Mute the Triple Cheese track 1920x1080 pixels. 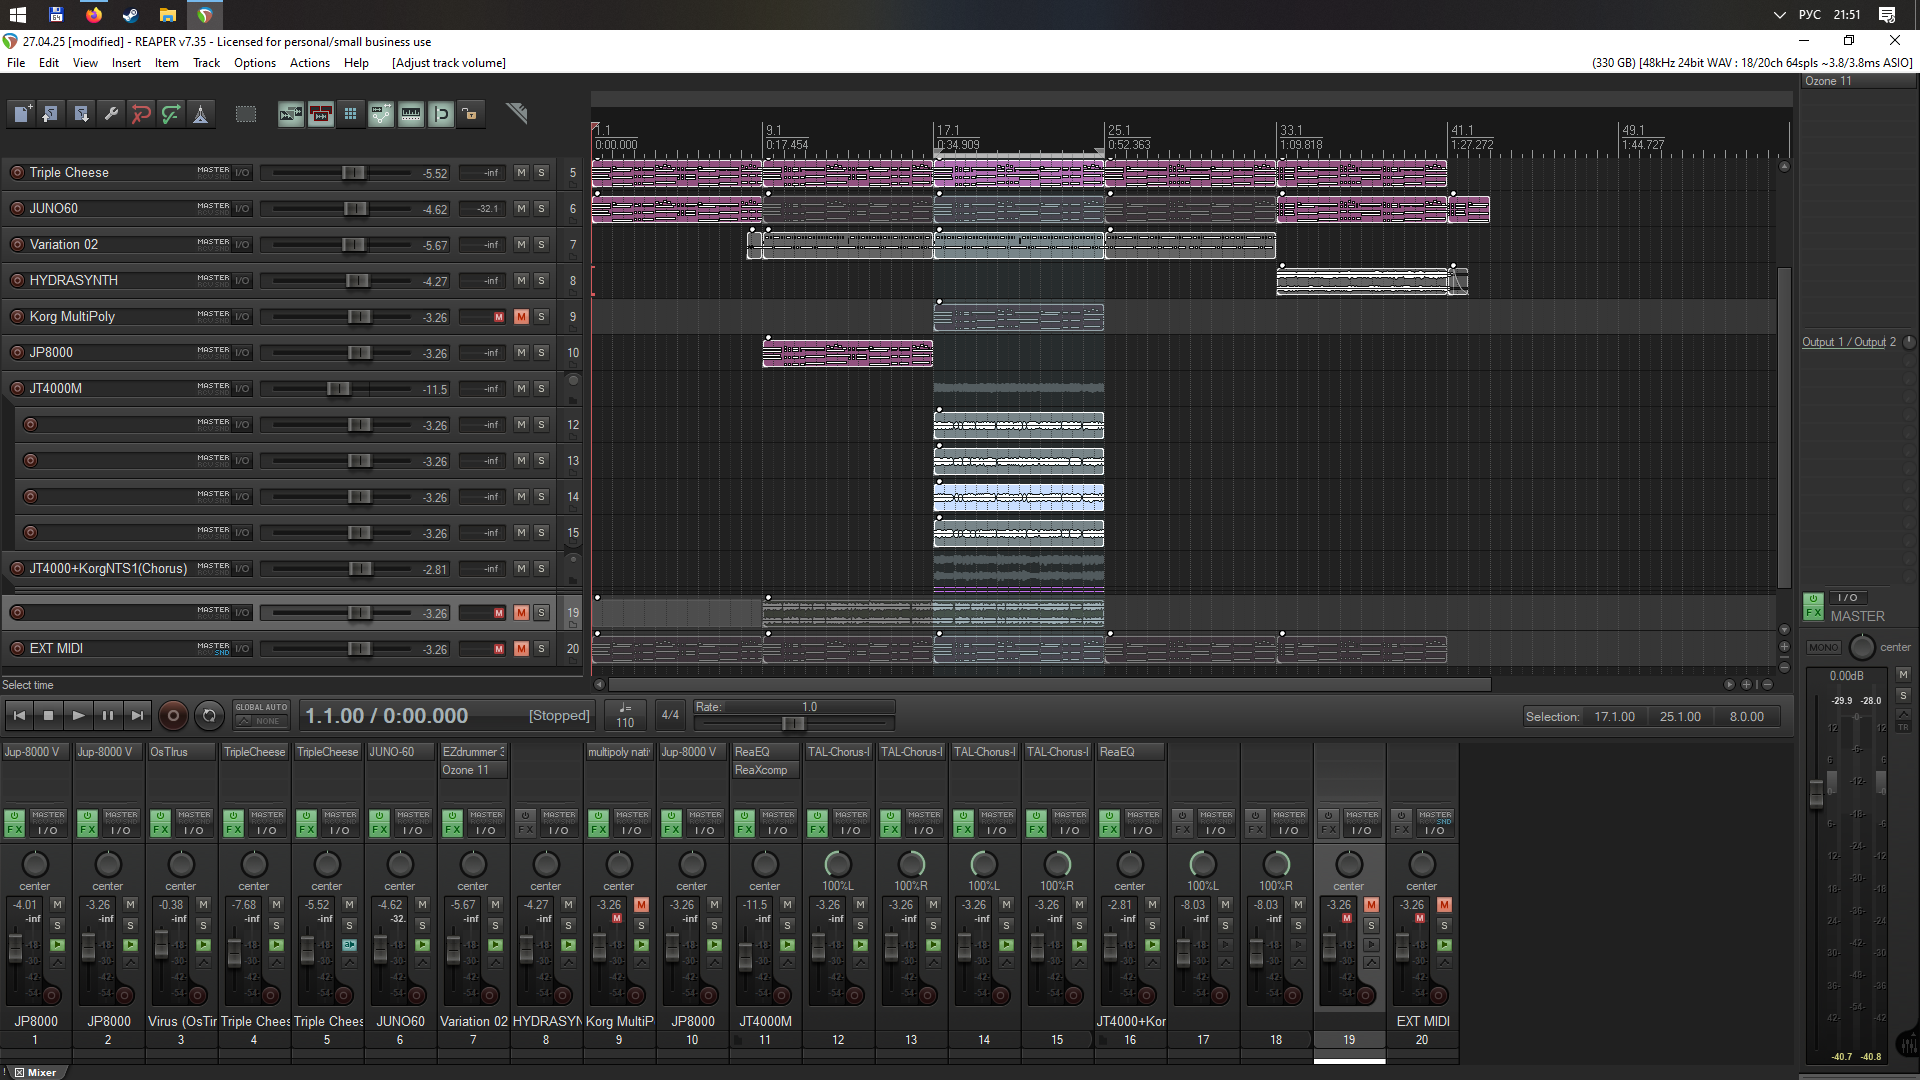521,173
